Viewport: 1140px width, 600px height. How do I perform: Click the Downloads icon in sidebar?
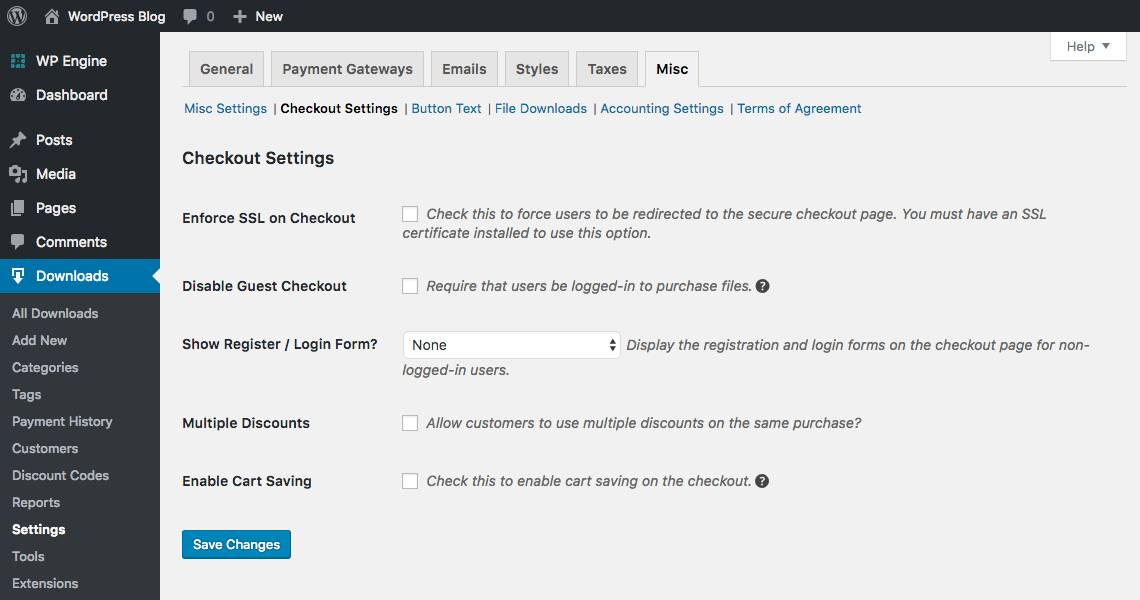point(18,276)
